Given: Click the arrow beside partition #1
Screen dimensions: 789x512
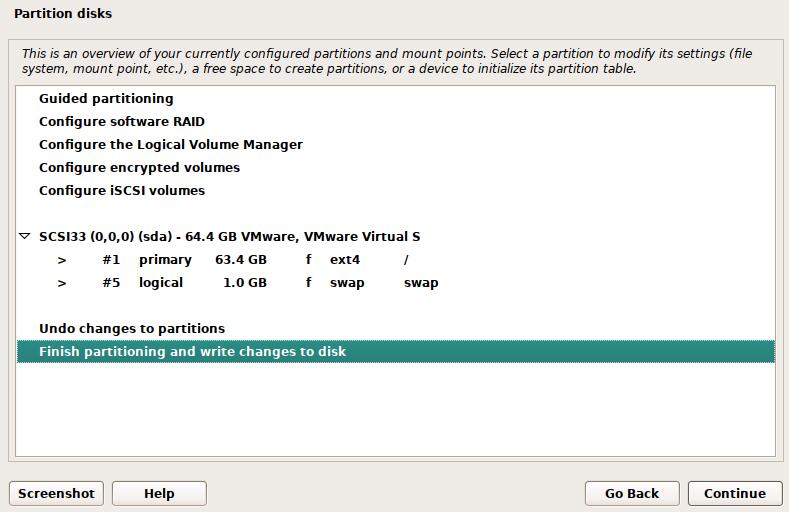Looking at the screenshot, I should (62, 260).
